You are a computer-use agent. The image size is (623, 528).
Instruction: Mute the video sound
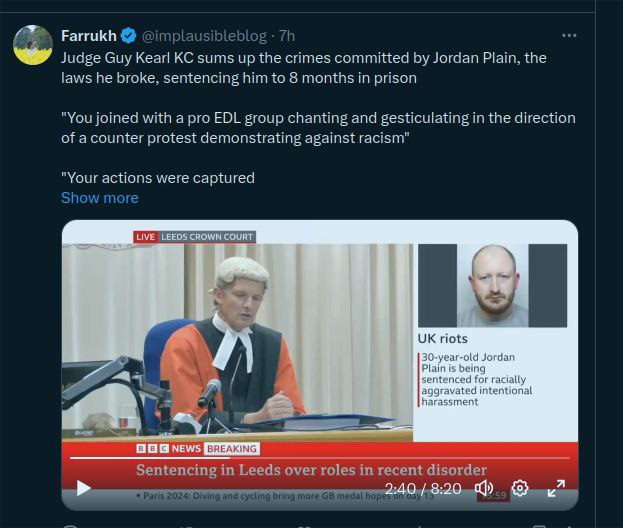coord(484,489)
